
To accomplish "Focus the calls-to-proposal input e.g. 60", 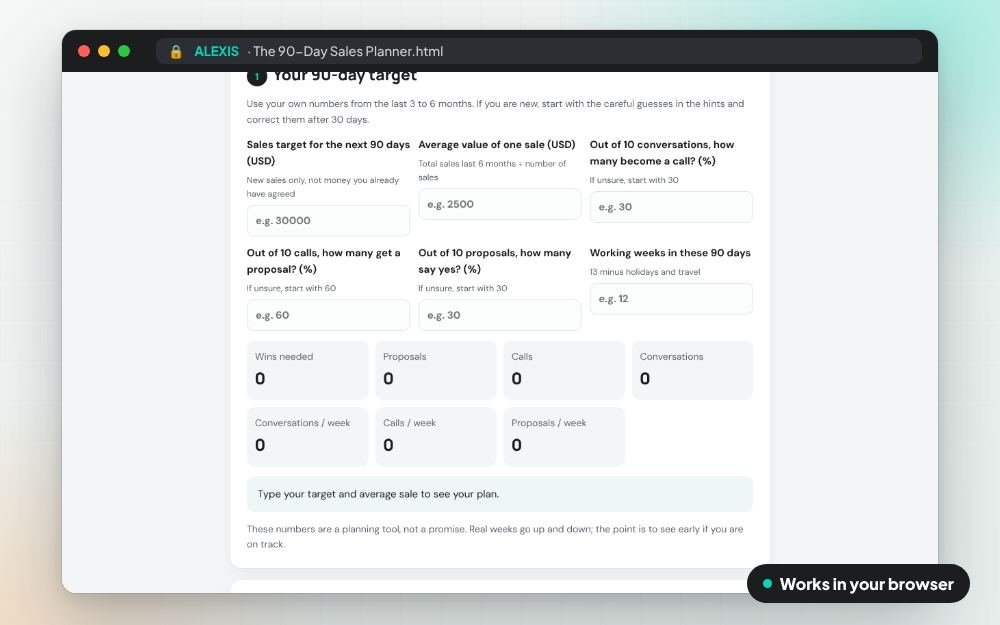I will (x=328, y=315).
